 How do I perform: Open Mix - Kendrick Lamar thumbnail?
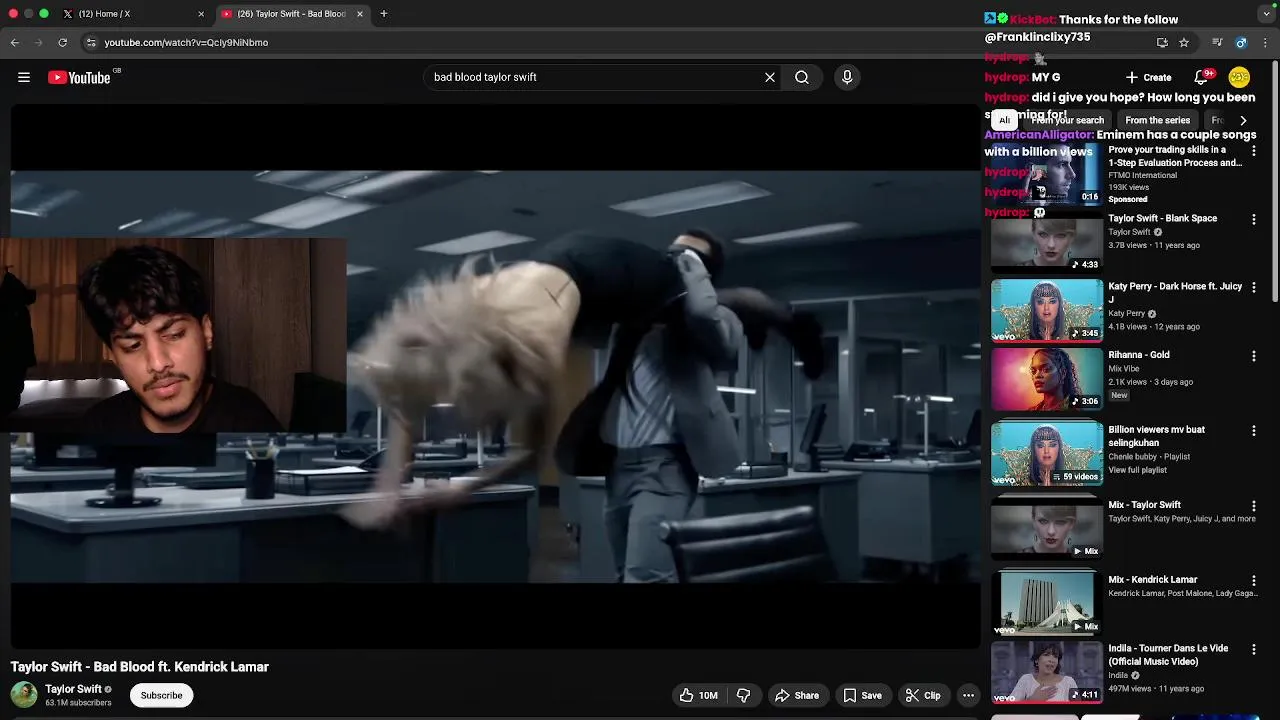(1046, 603)
